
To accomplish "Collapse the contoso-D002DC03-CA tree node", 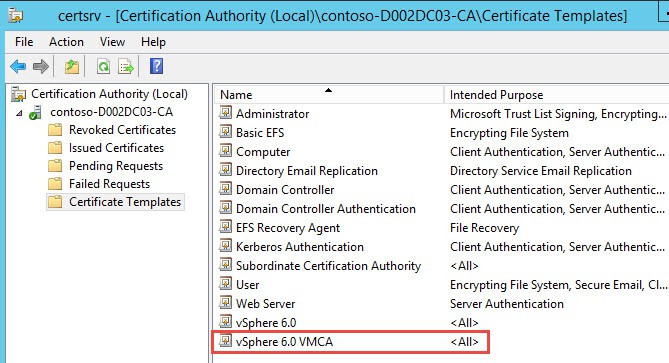I will click(x=19, y=113).
